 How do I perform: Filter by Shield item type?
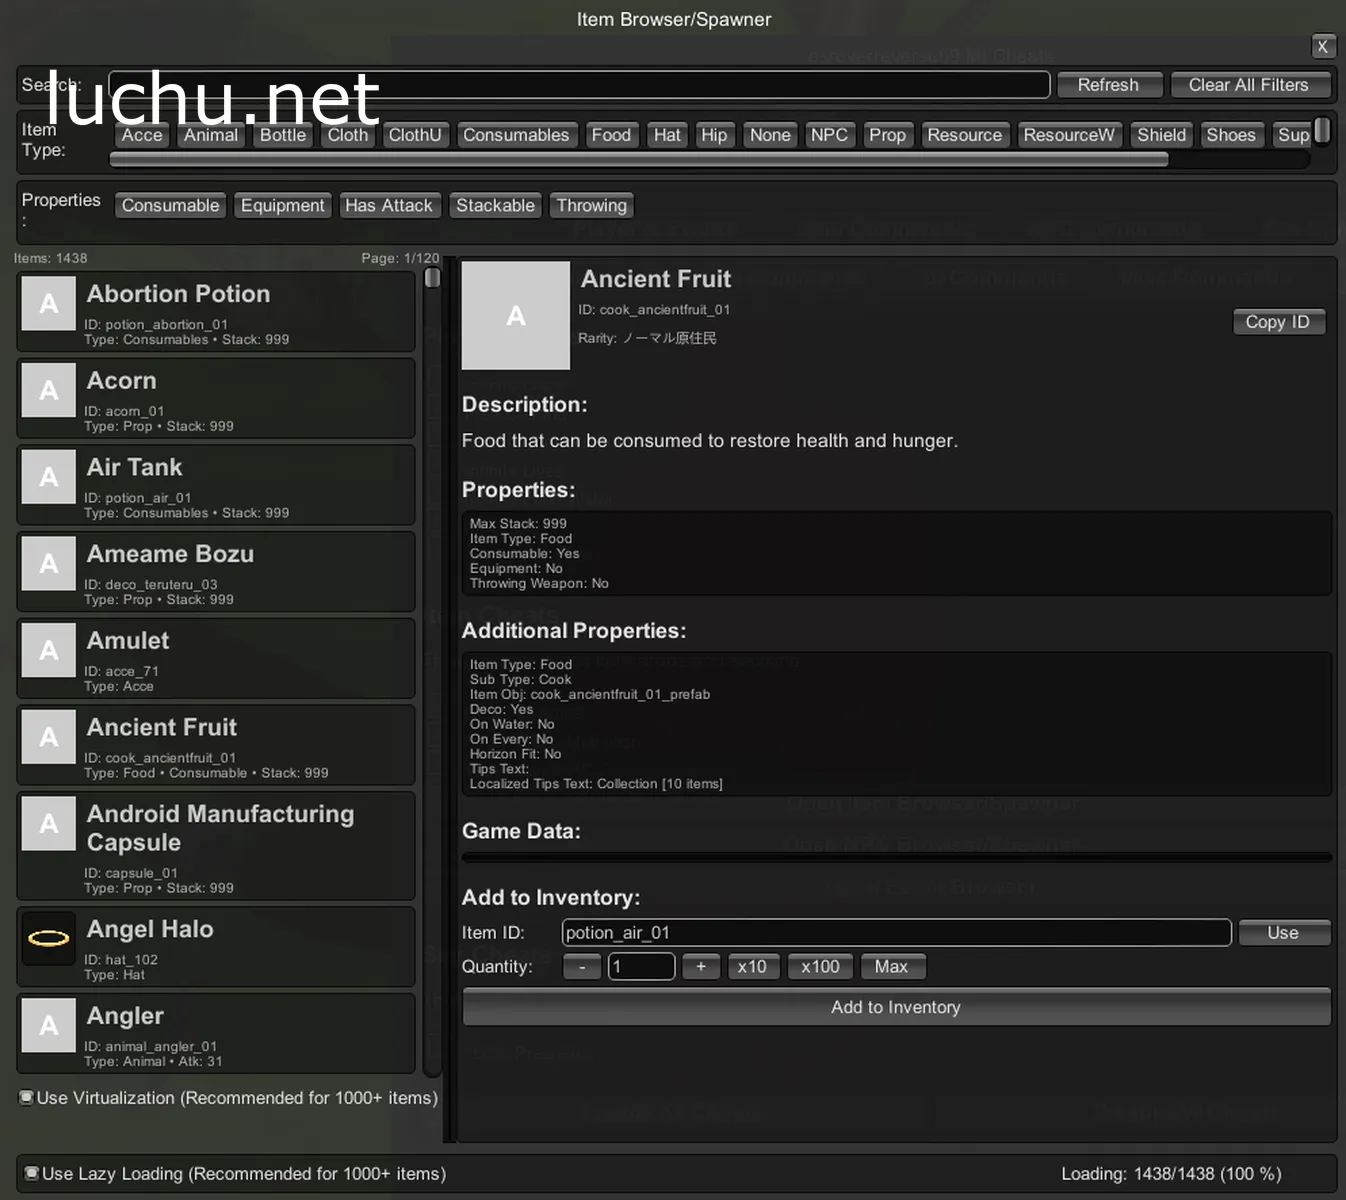click(1161, 135)
